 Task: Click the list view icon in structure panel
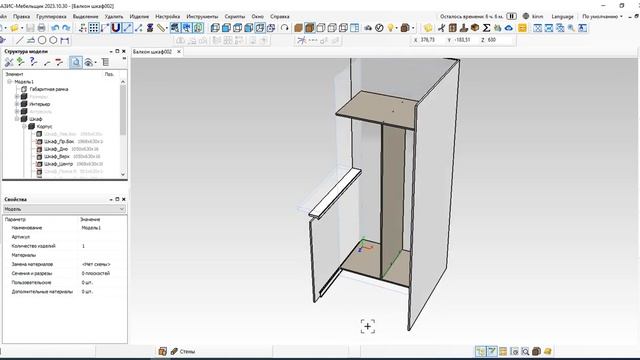click(105, 62)
